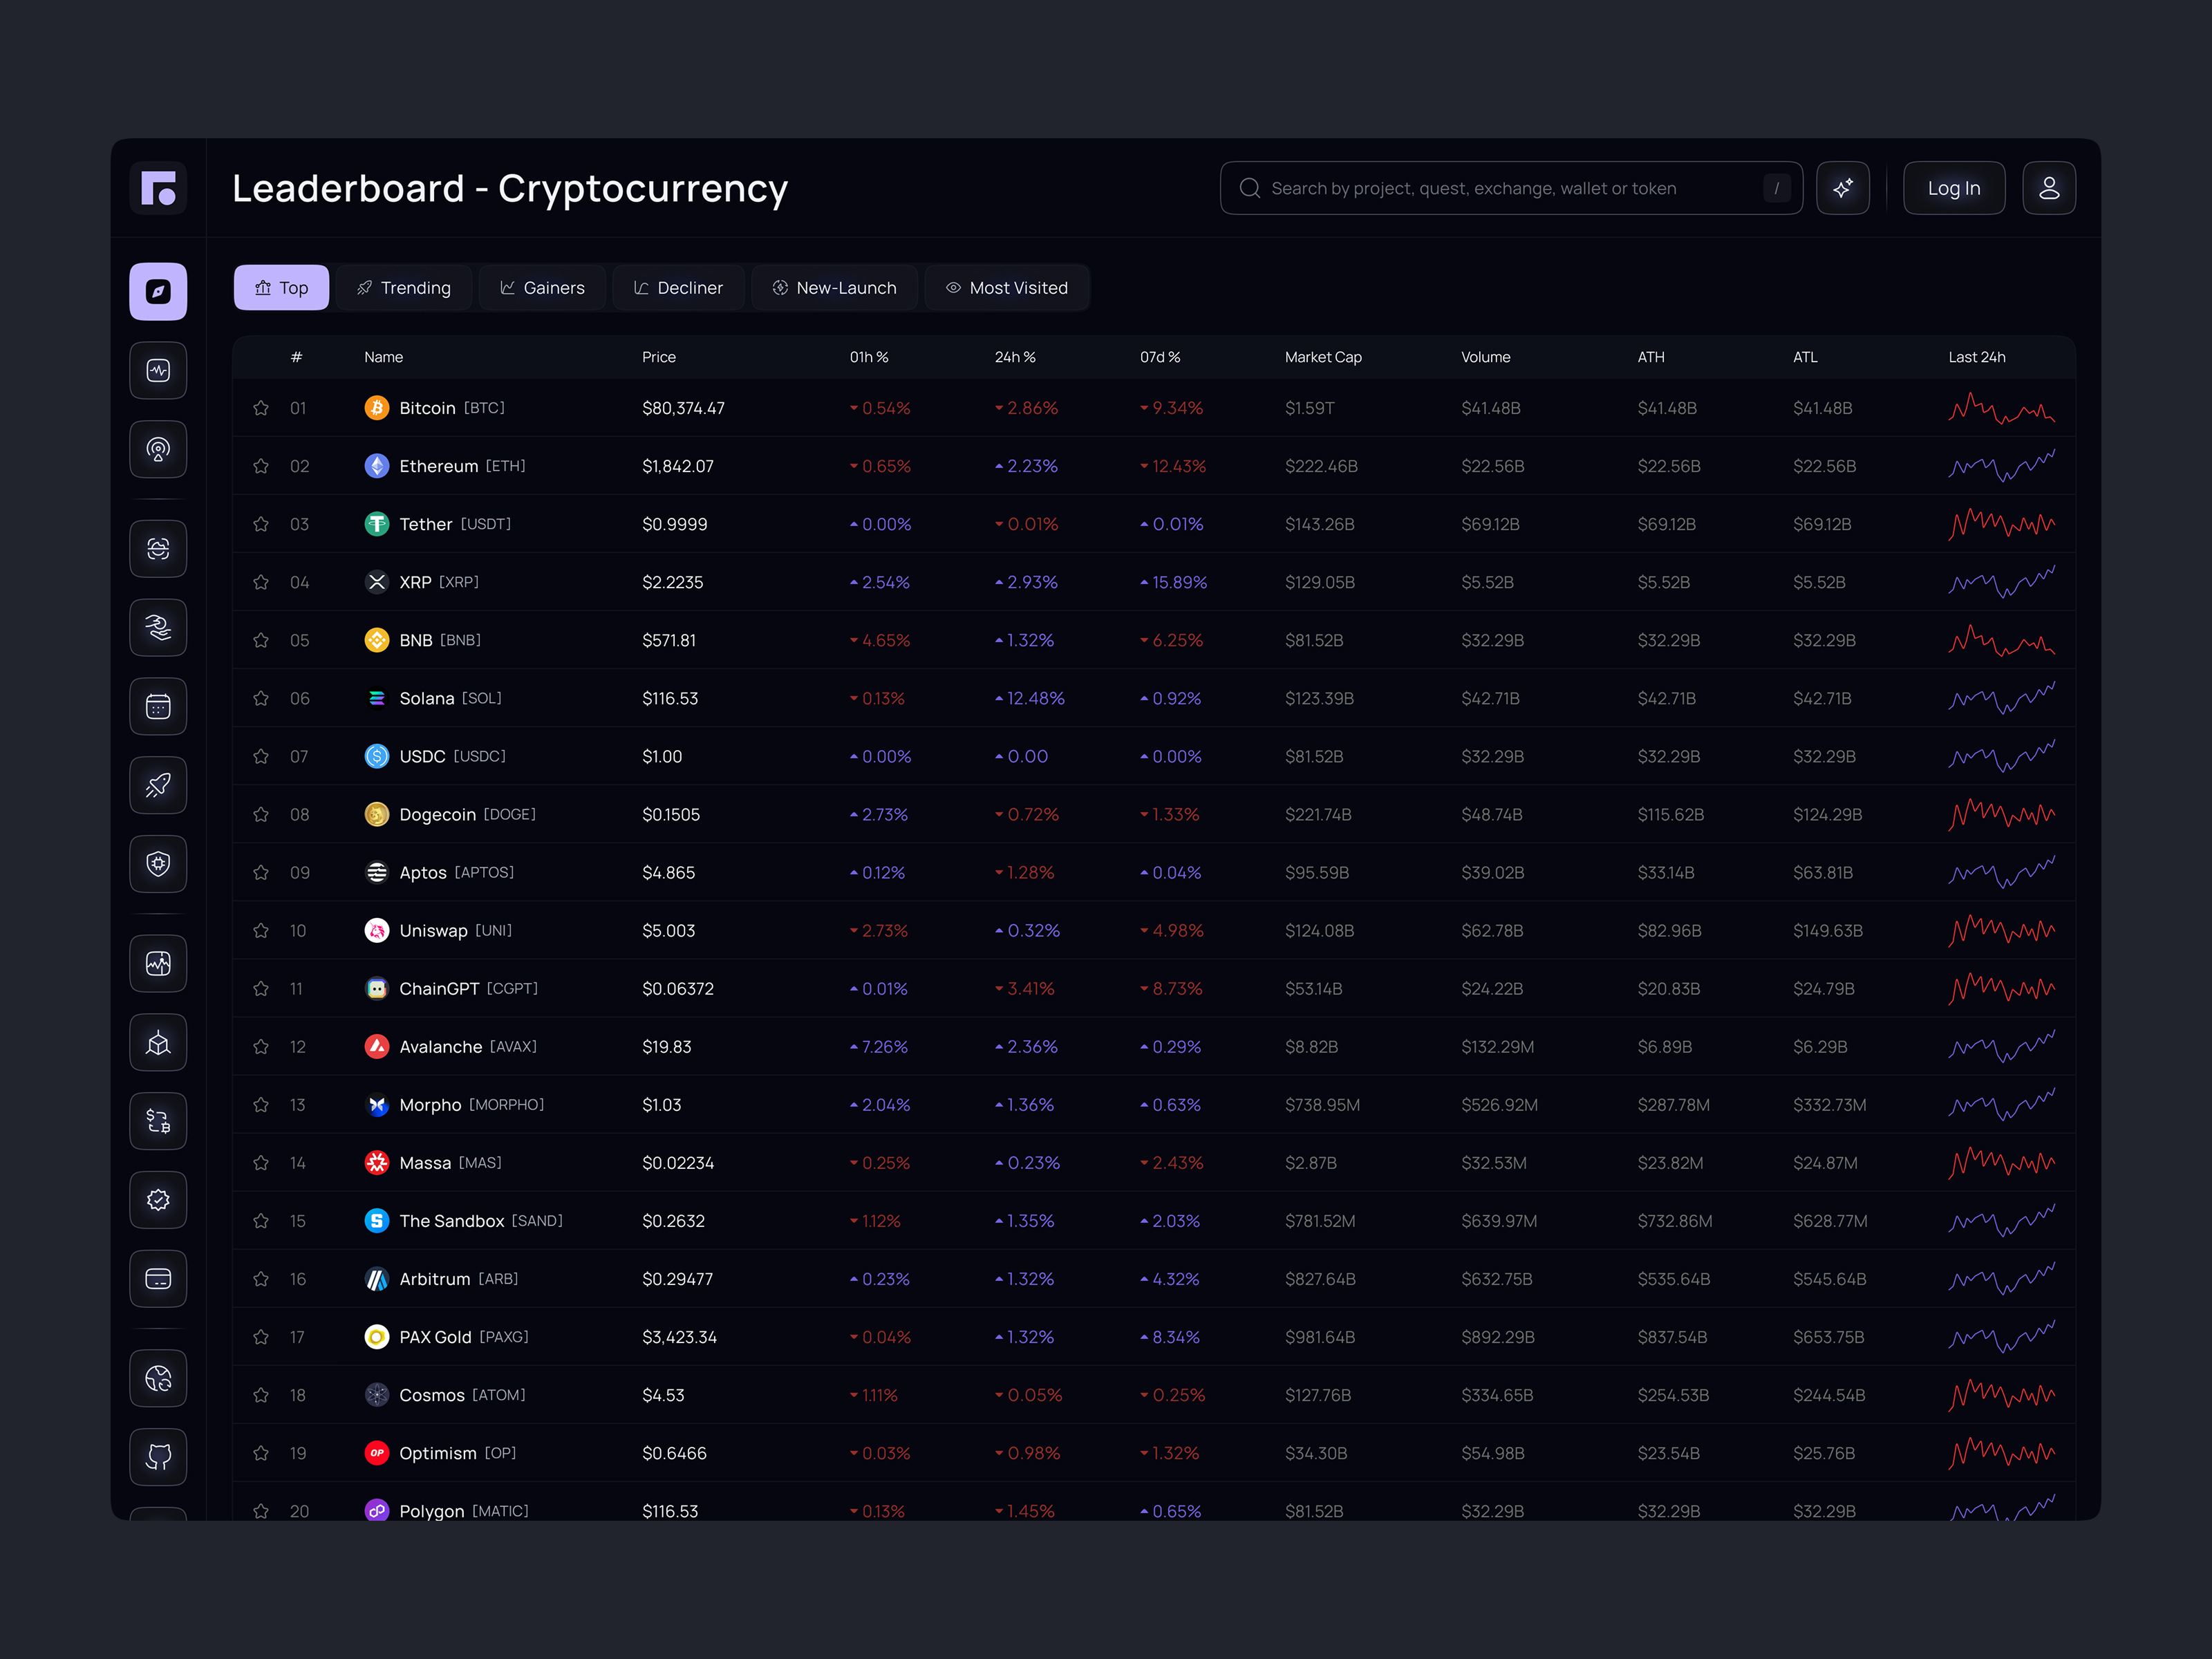Image resolution: width=2212 pixels, height=1659 pixels.
Task: Favorite Ethereum with its star
Action: pyautogui.click(x=261, y=466)
